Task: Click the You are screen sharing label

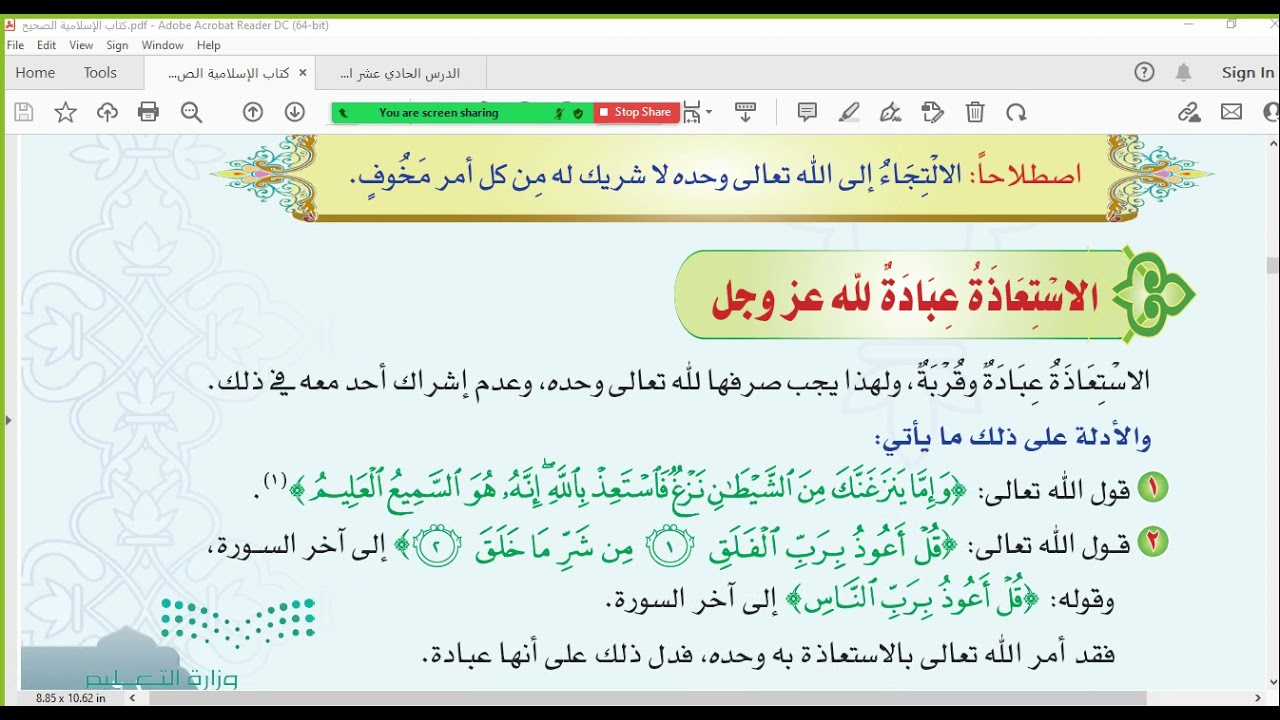Action: 438,113
